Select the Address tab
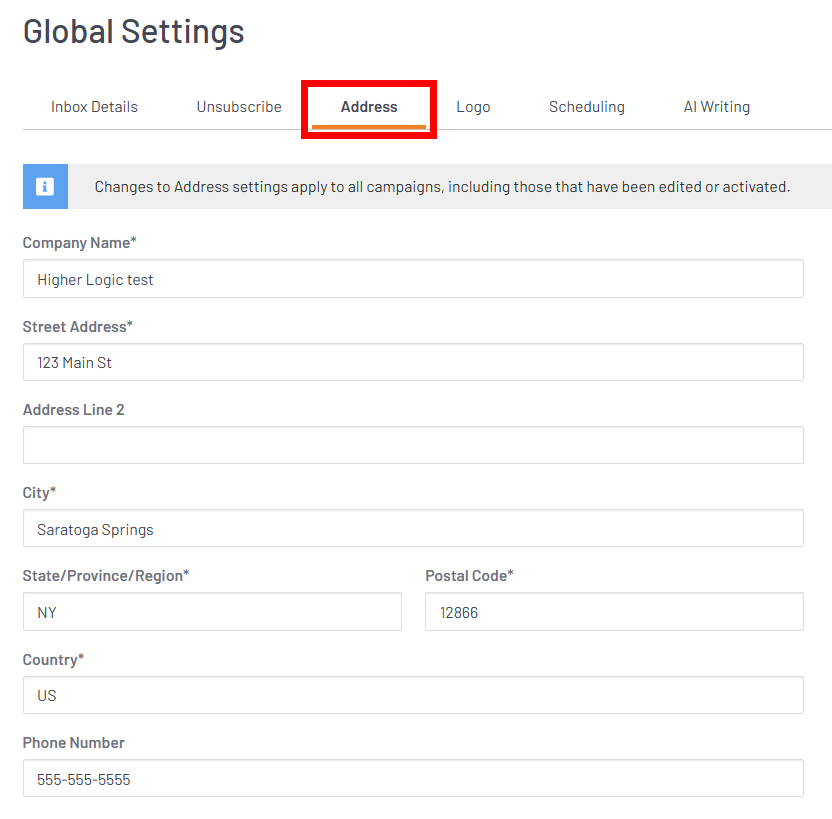 click(x=369, y=107)
